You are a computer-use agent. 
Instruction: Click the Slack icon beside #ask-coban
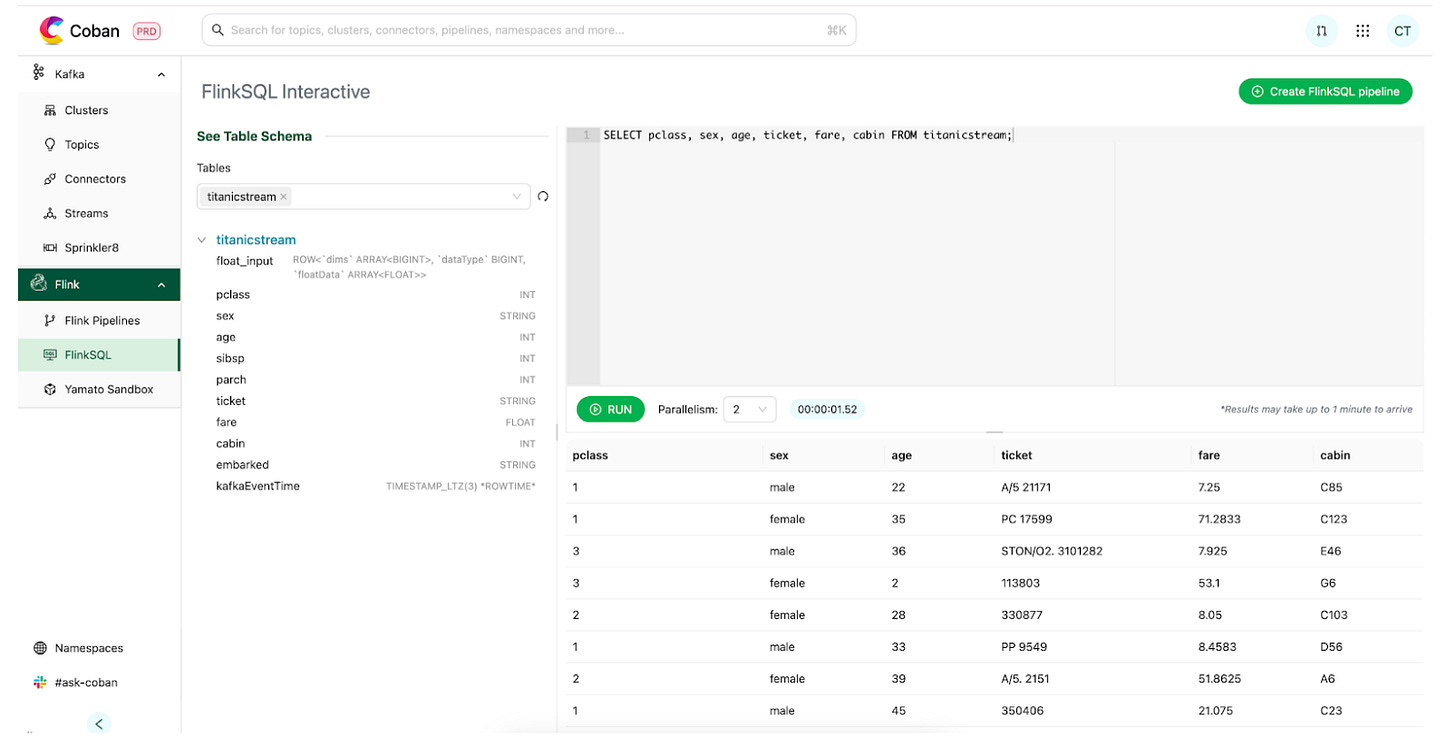tap(40, 682)
